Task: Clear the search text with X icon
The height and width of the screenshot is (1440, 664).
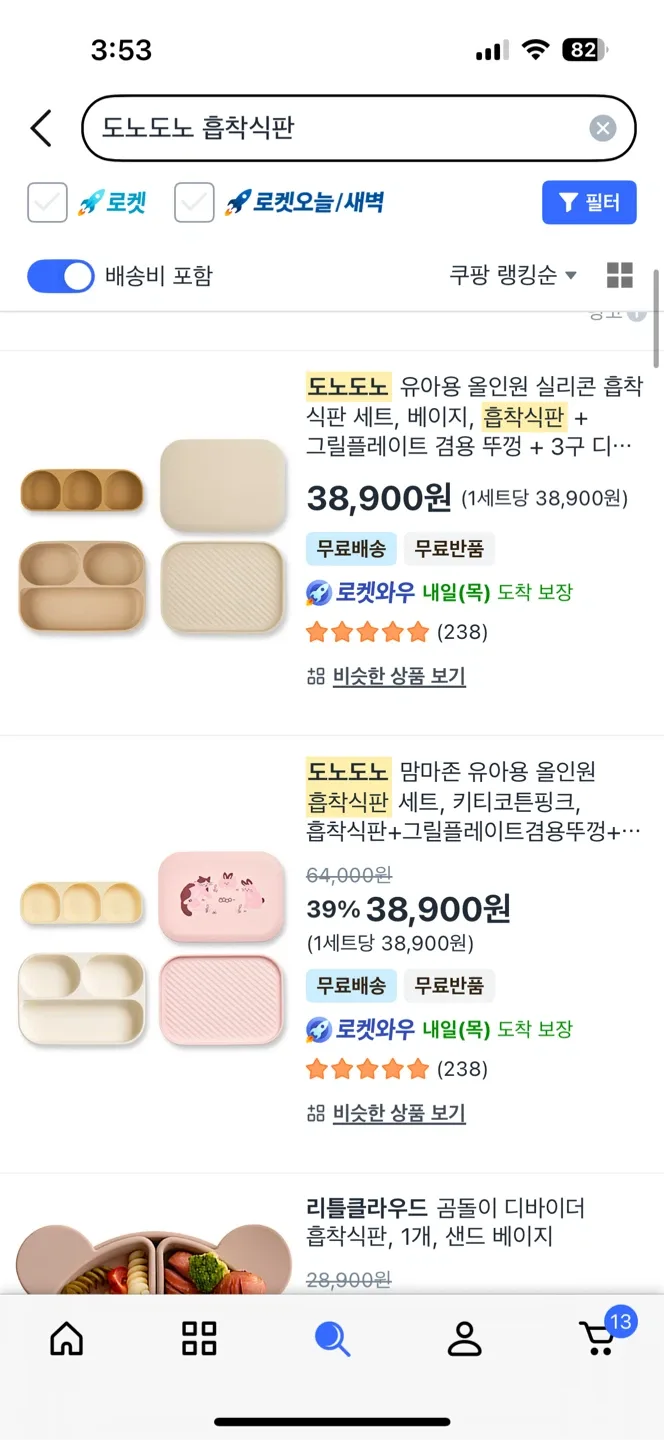Action: tap(602, 128)
